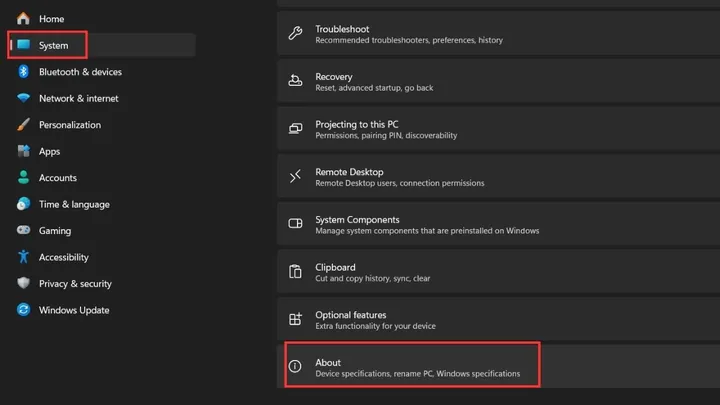Open Apps settings category
The width and height of the screenshot is (720, 405).
click(x=50, y=152)
